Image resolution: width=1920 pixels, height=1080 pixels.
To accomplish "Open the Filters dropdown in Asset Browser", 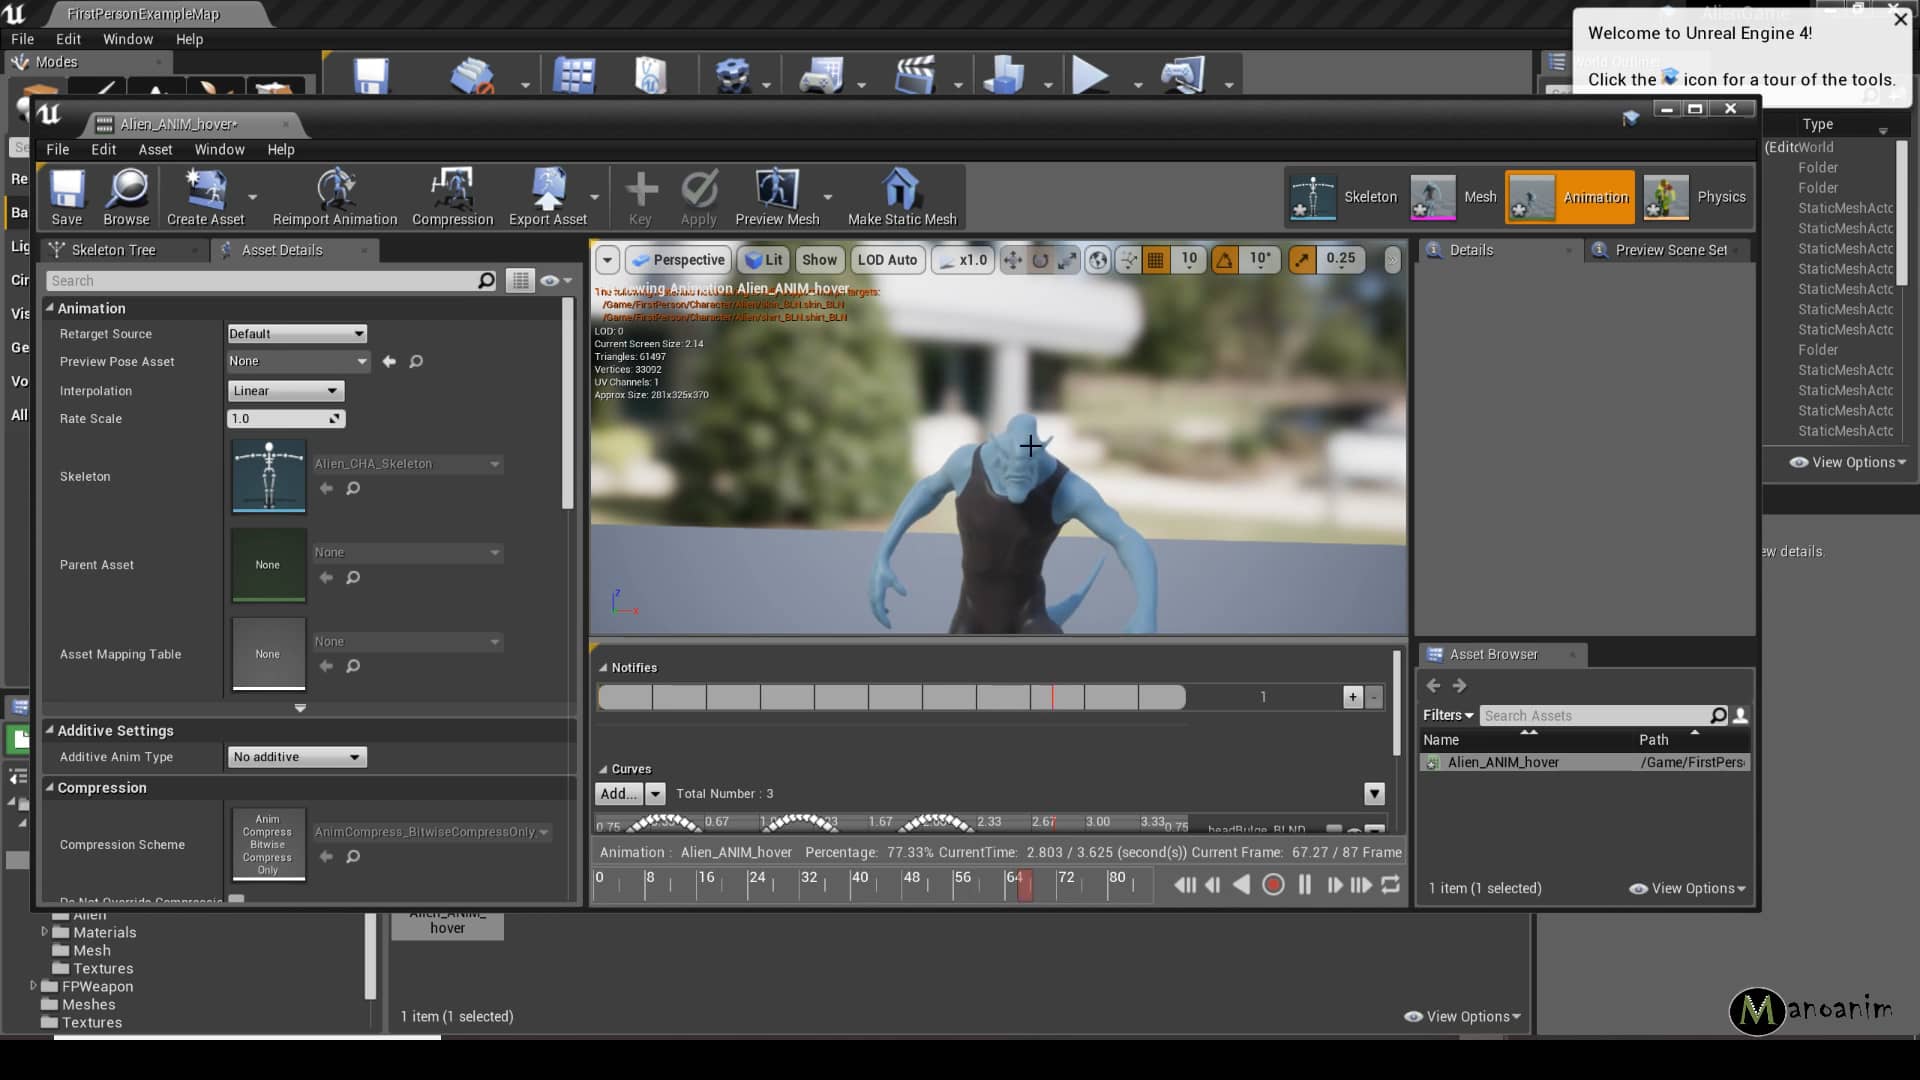I will coord(1447,715).
